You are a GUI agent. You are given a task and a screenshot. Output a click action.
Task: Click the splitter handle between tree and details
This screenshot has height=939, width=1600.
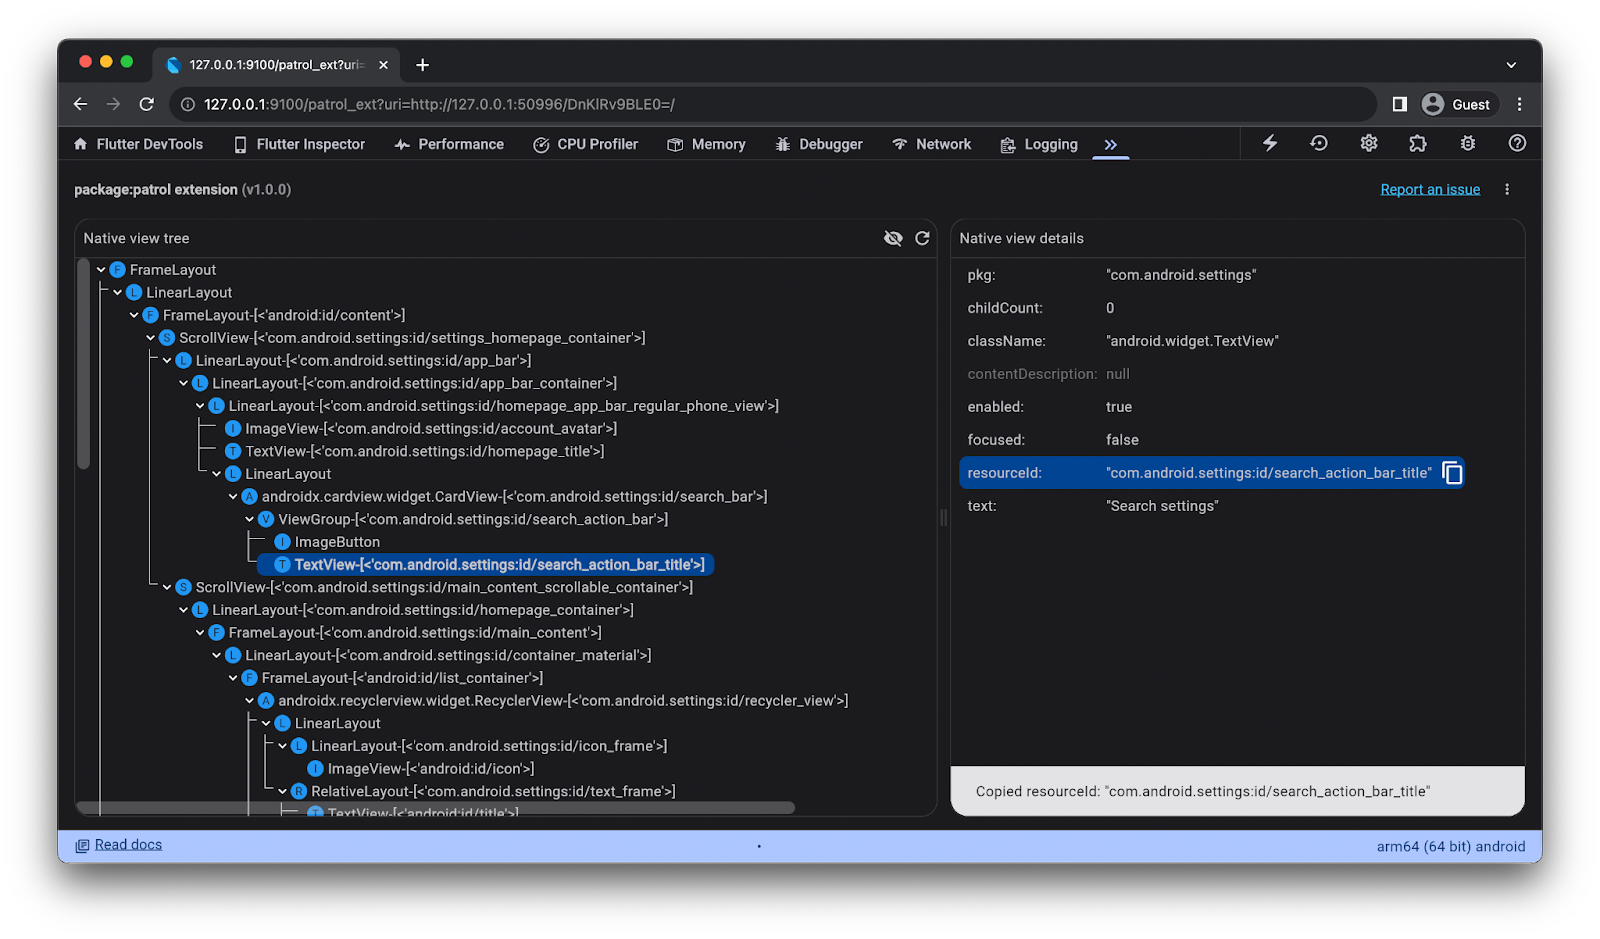pos(943,517)
